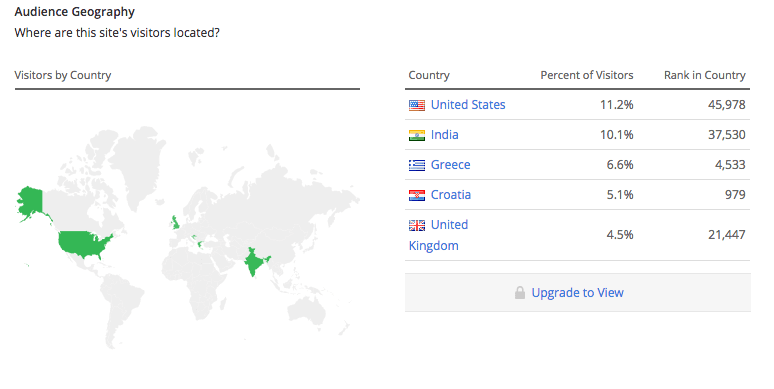The width and height of the screenshot is (774, 389).
Task: Open the India country link
Action: point(444,135)
